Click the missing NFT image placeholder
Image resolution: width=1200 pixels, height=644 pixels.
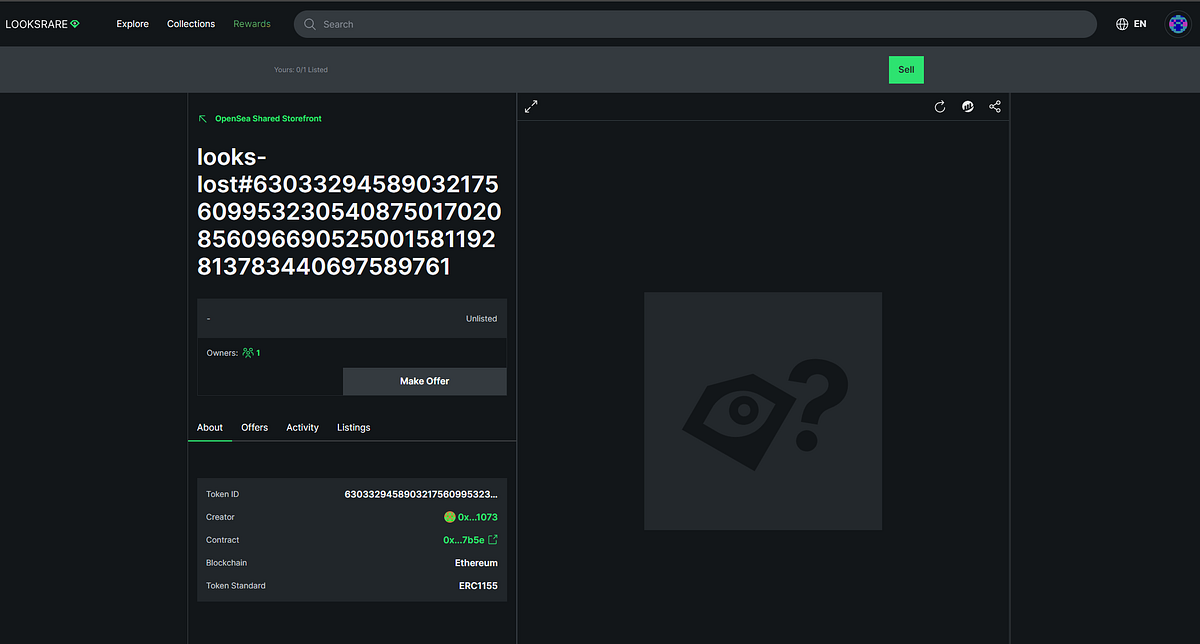pyautogui.click(x=763, y=411)
